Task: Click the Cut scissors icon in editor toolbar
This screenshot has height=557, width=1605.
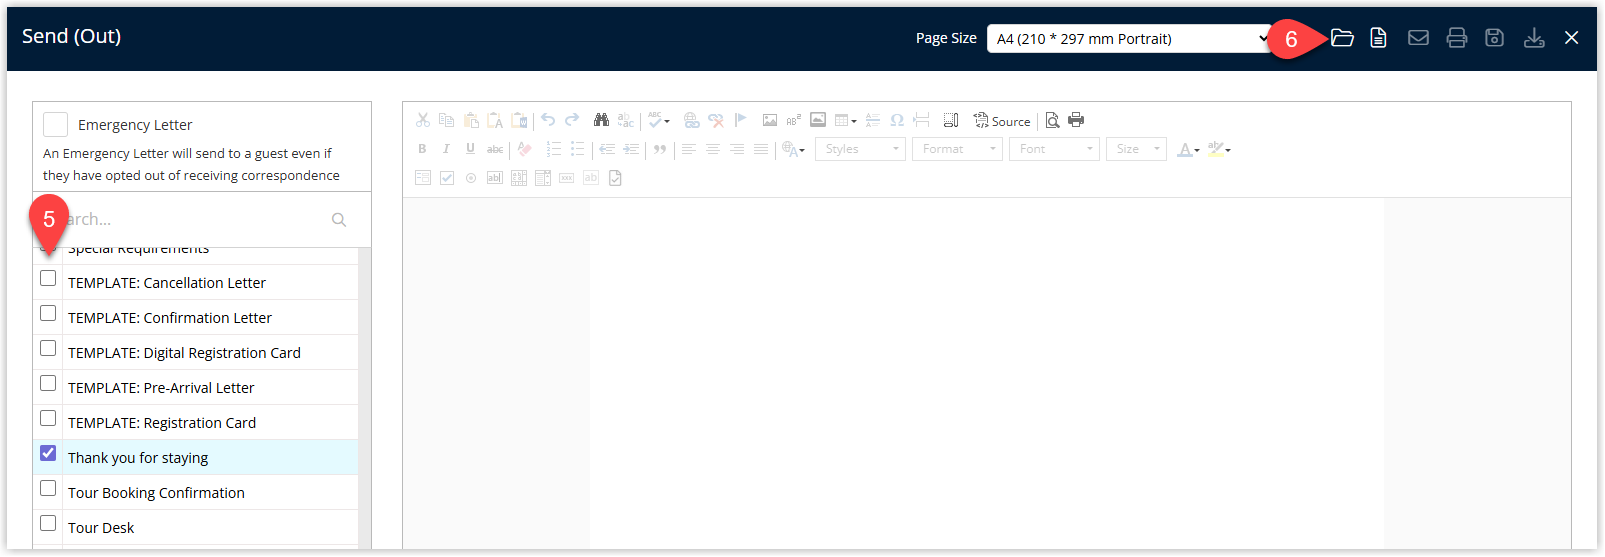Action: click(x=423, y=120)
